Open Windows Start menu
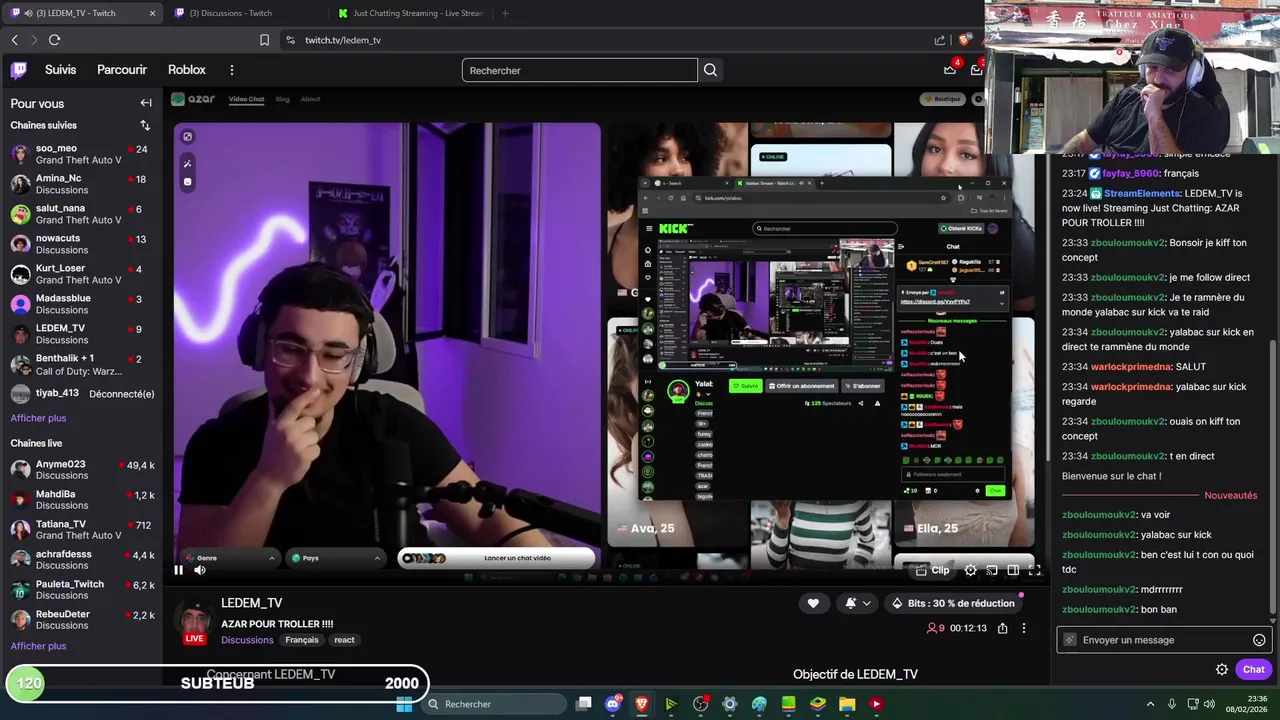1280x720 pixels. [x=404, y=704]
